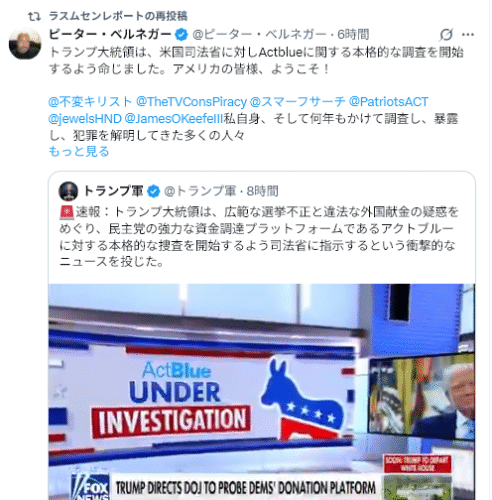The height and width of the screenshot is (500, 492).
Task: Click the ラスムセンレポートの再投稿 repost label
Action: pos(118,16)
